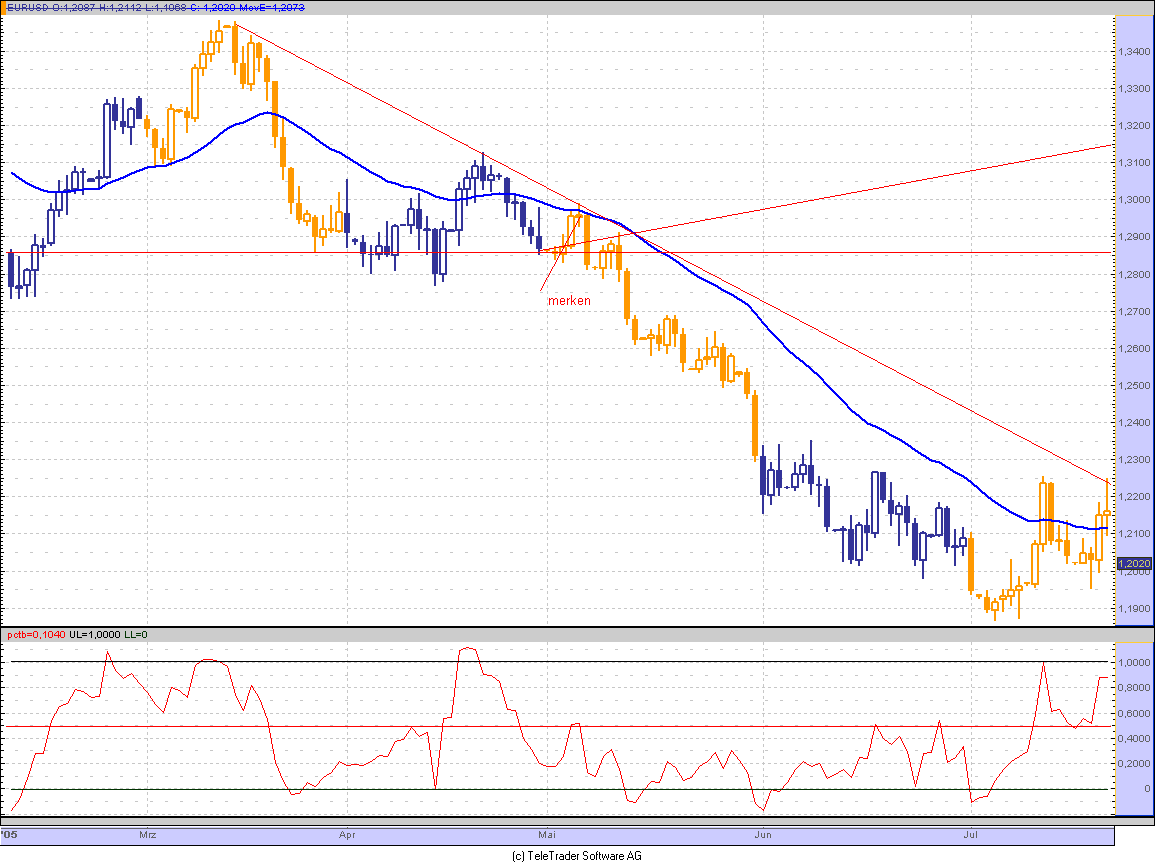The image size is (1155, 862).
Task: Select the EURUSD symbol label in header
Action: [x=29, y=7]
